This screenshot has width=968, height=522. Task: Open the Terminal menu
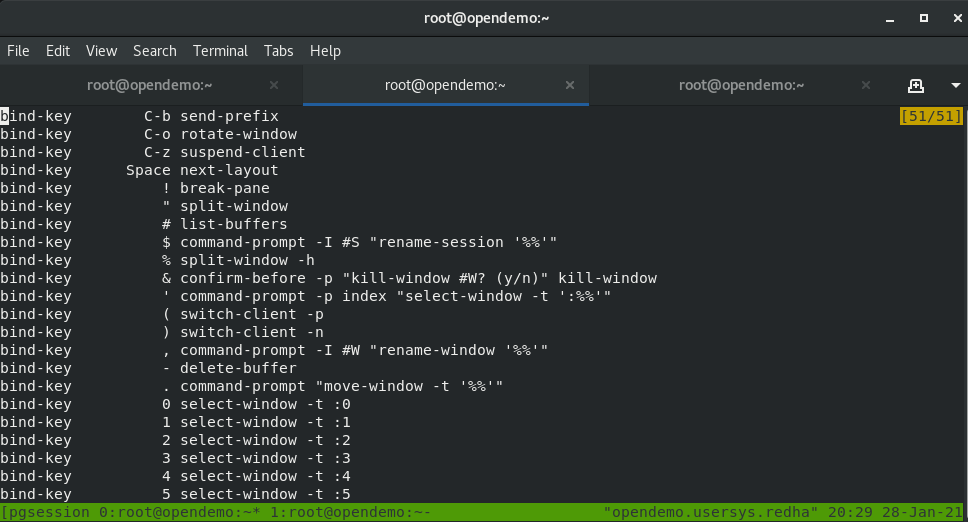220,51
